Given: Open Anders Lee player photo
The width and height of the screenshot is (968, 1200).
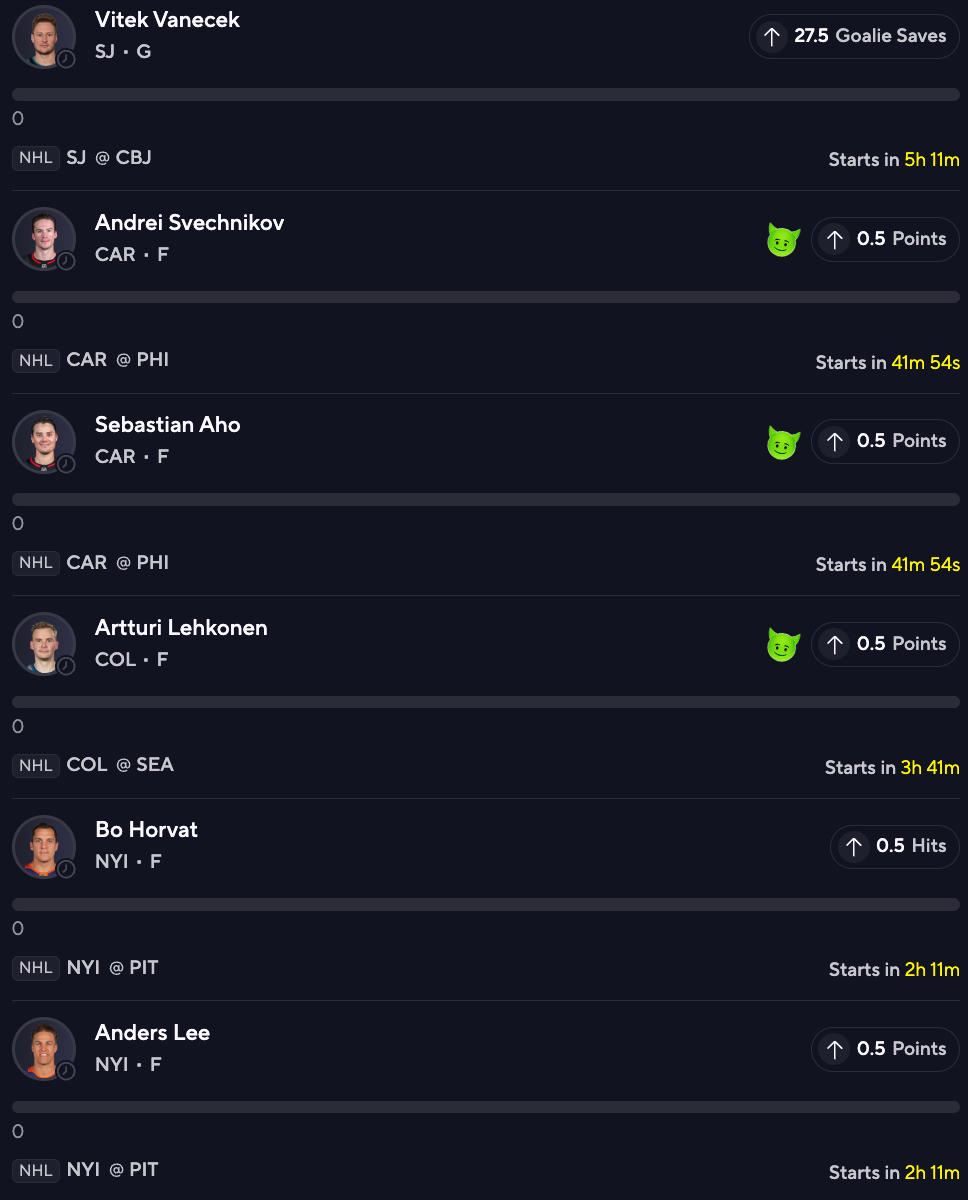Looking at the screenshot, I should pyautogui.click(x=43, y=1049).
